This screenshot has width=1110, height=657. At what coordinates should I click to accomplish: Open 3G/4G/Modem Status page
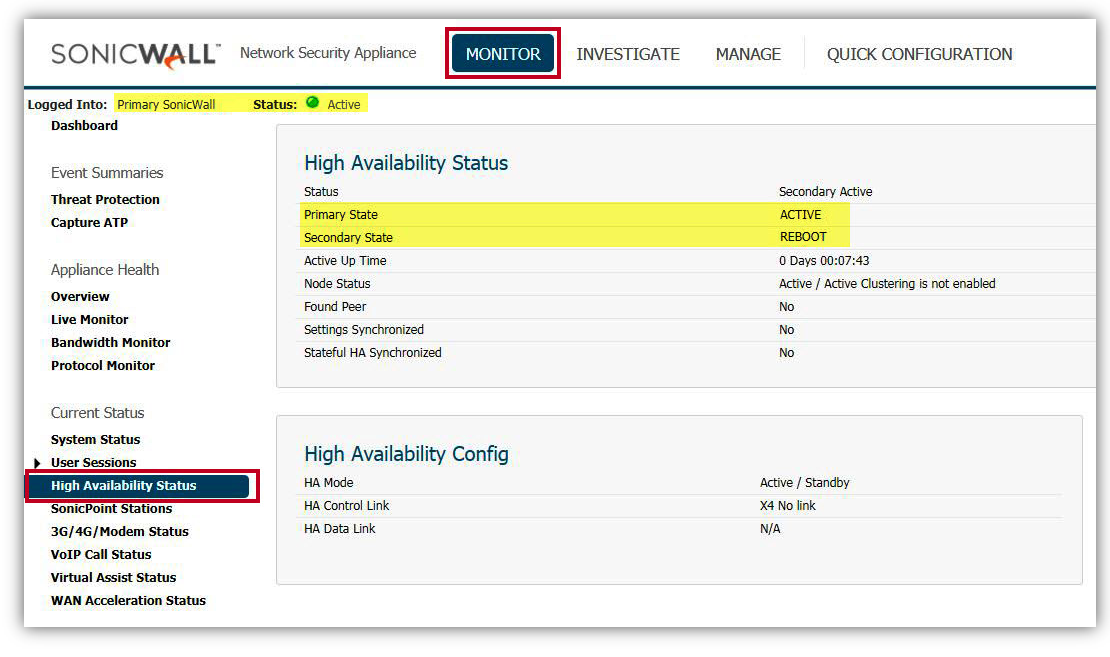coord(120,532)
